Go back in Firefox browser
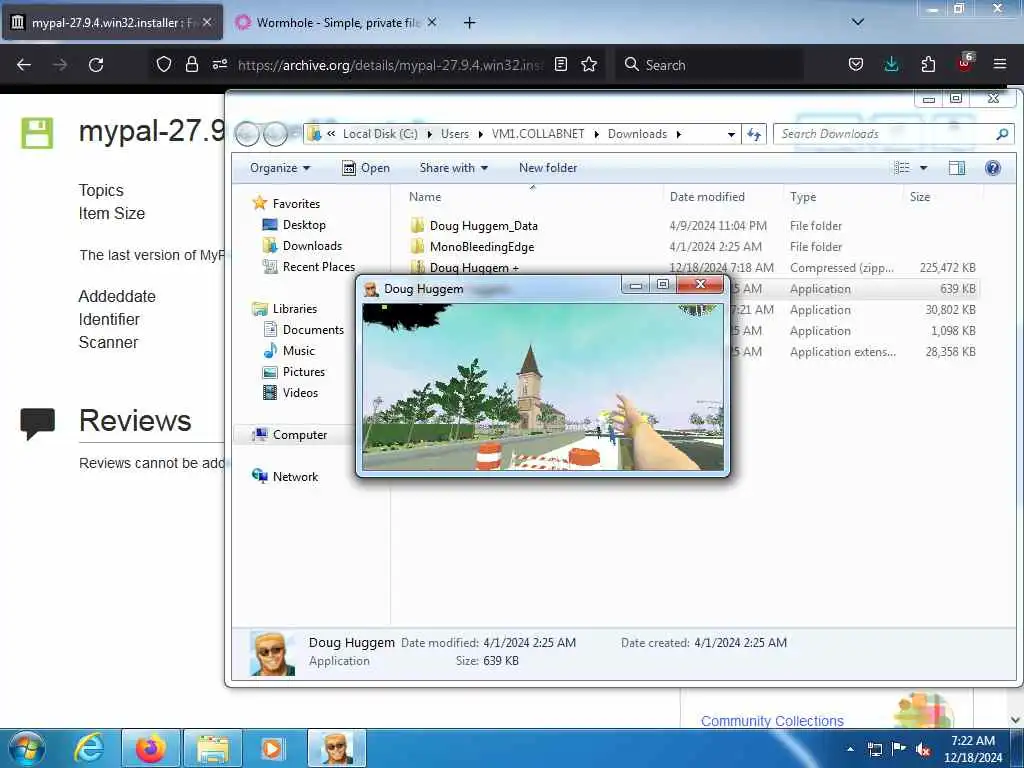Image resolution: width=1024 pixels, height=768 pixels. 24,65
